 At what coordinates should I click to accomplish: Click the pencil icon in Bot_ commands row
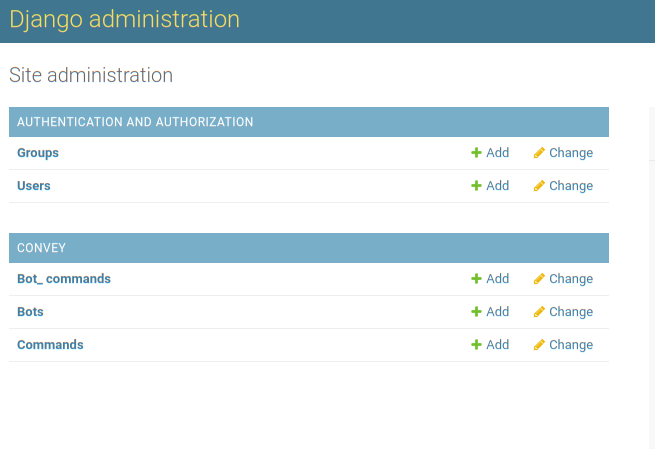pos(539,279)
